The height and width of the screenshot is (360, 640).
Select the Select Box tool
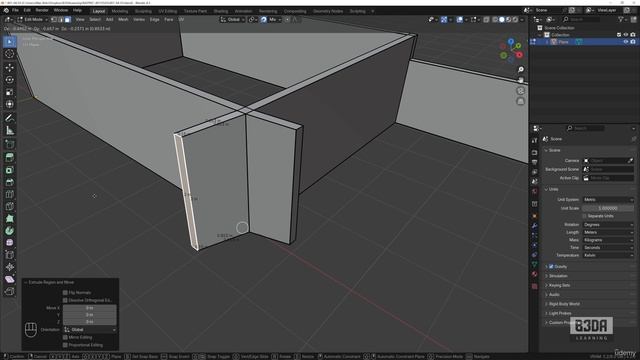pos(9,41)
